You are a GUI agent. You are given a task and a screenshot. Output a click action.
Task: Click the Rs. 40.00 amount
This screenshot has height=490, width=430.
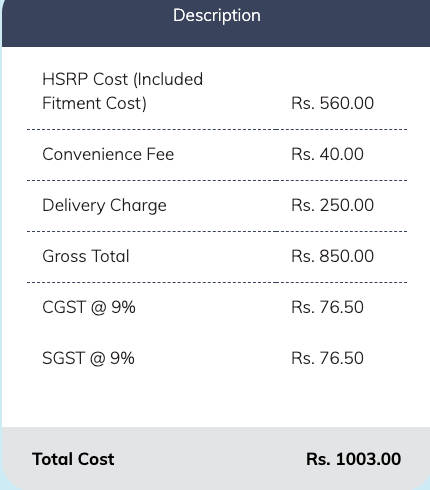[327, 154]
